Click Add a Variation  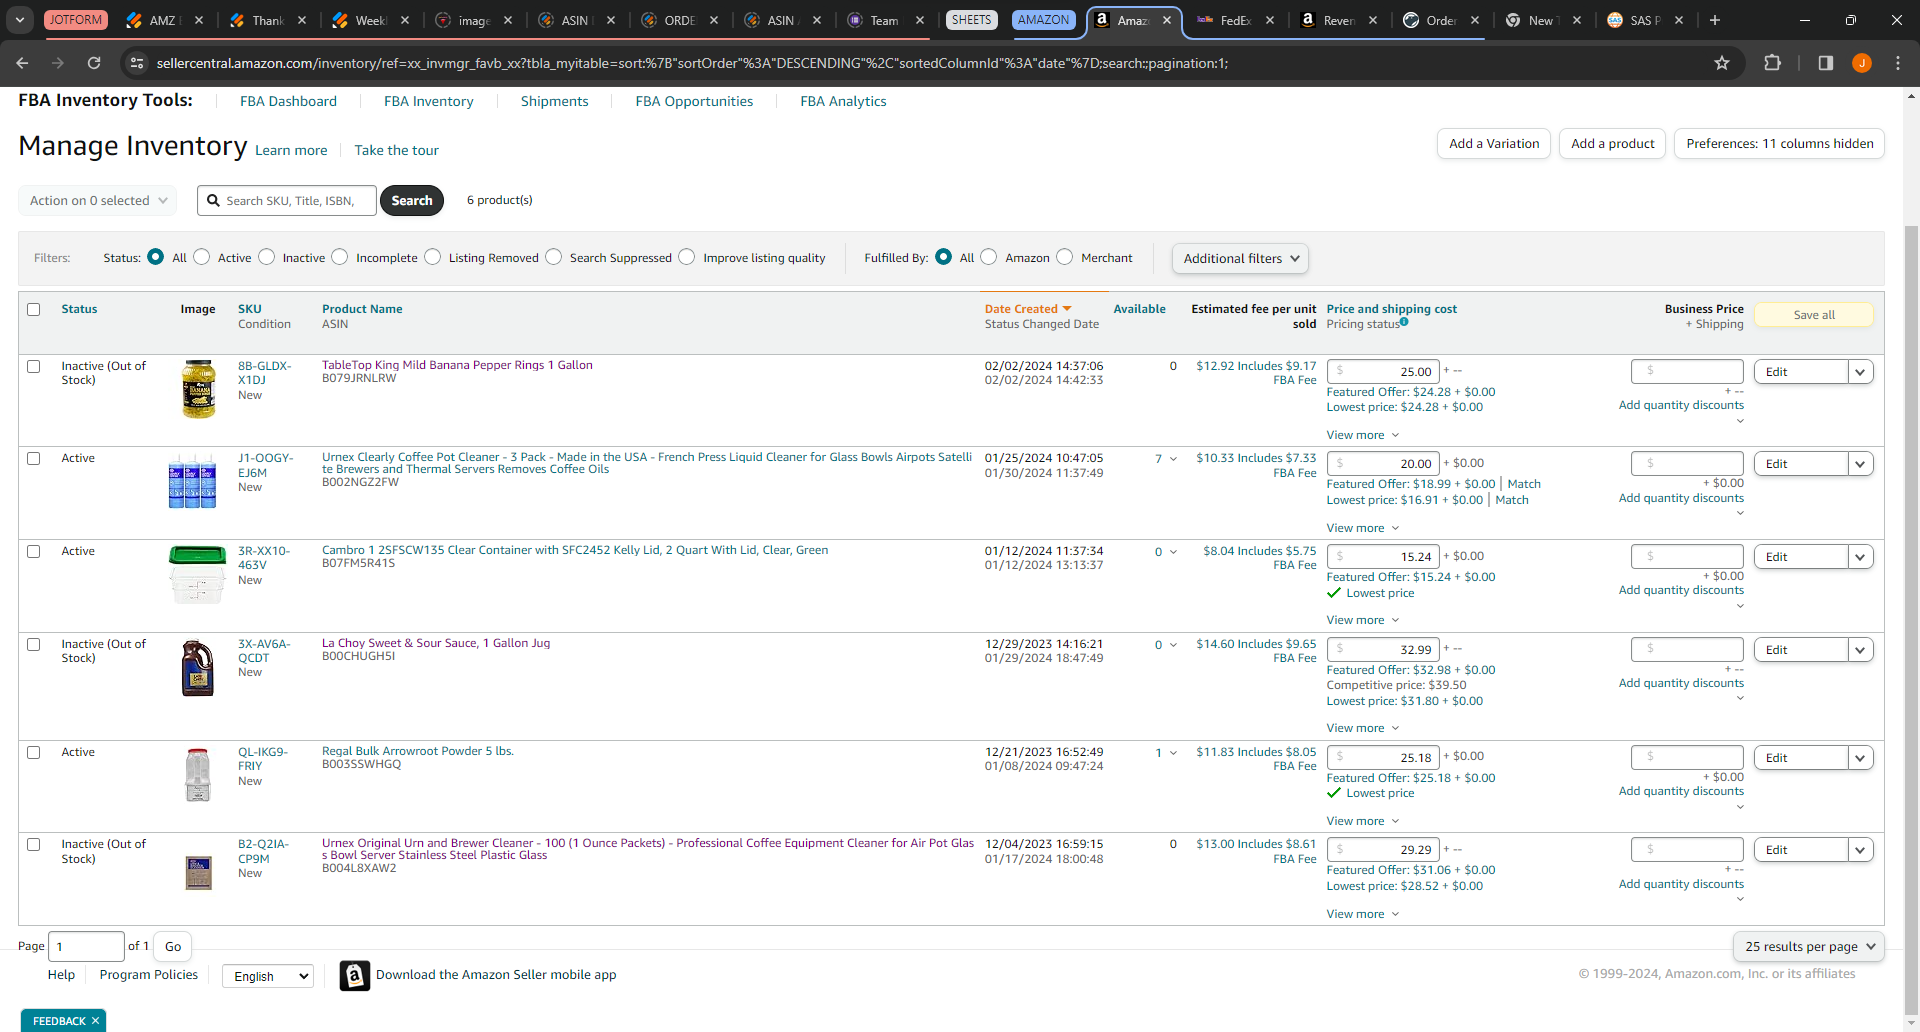(x=1494, y=144)
